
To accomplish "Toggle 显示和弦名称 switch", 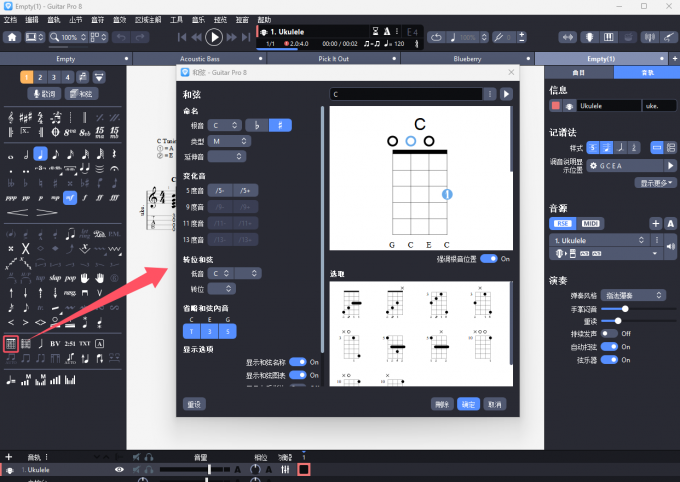I will (x=299, y=362).
